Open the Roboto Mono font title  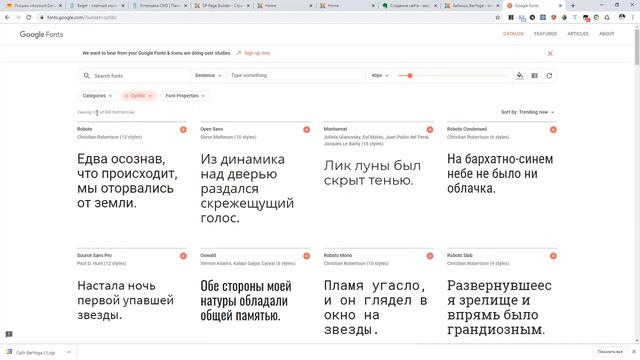click(x=338, y=256)
